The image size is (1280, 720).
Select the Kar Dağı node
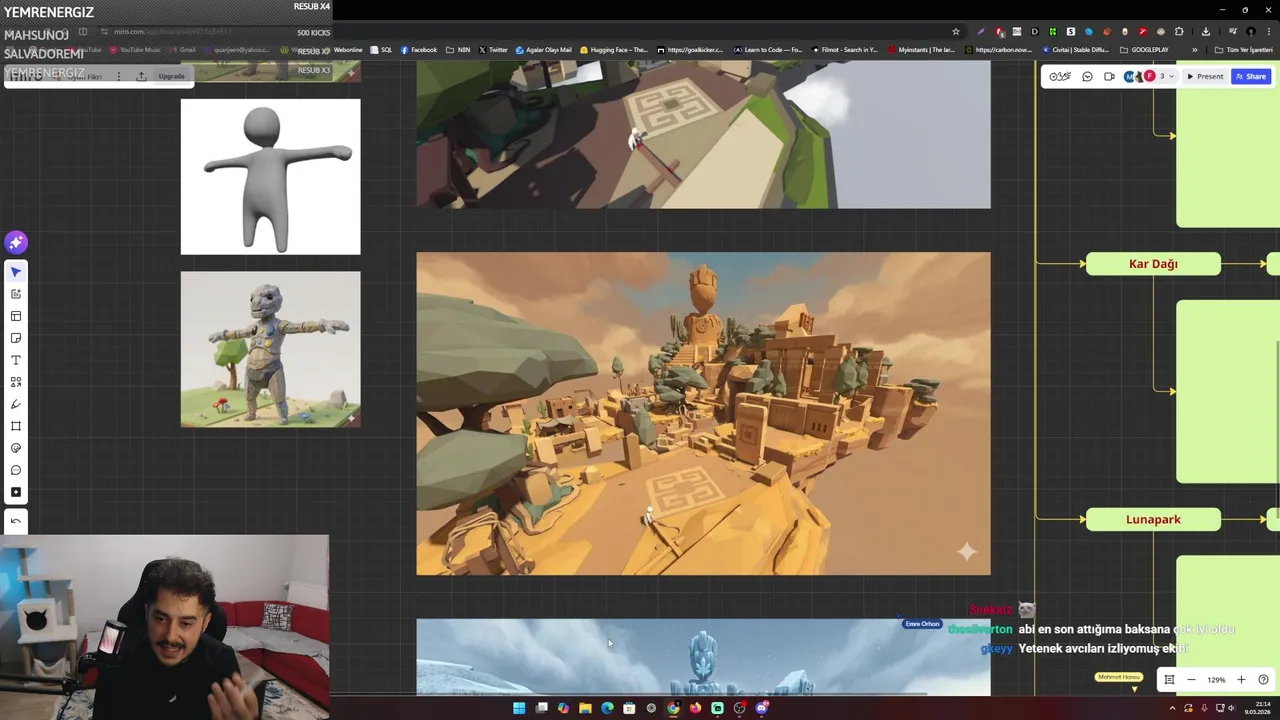tap(1153, 264)
